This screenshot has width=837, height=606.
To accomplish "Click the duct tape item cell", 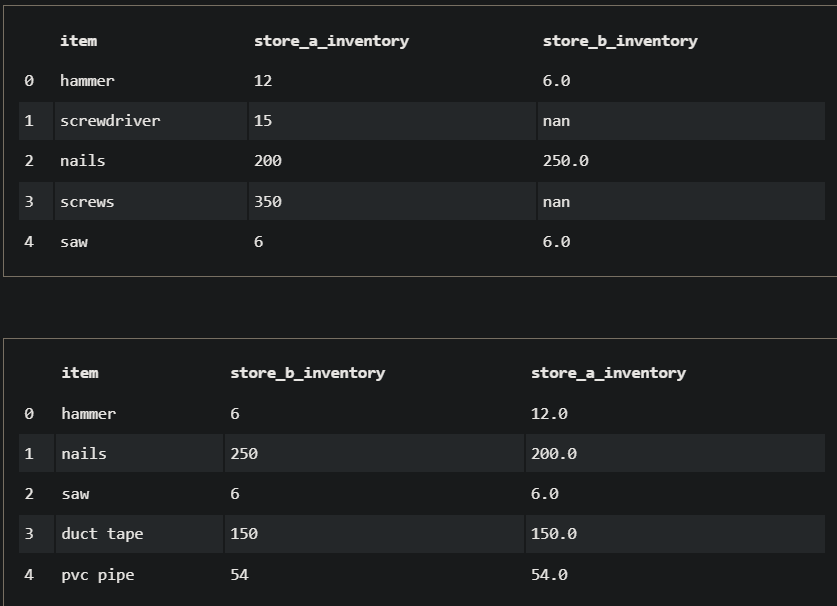I will click(102, 534).
